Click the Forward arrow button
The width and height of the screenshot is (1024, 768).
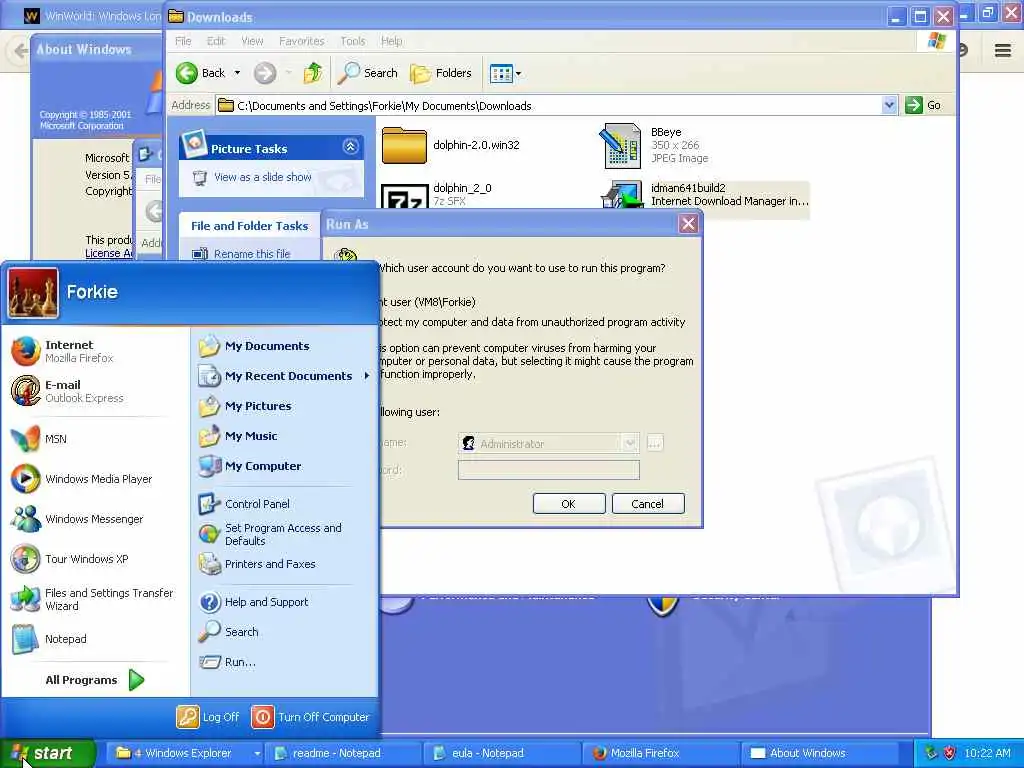tap(264, 72)
